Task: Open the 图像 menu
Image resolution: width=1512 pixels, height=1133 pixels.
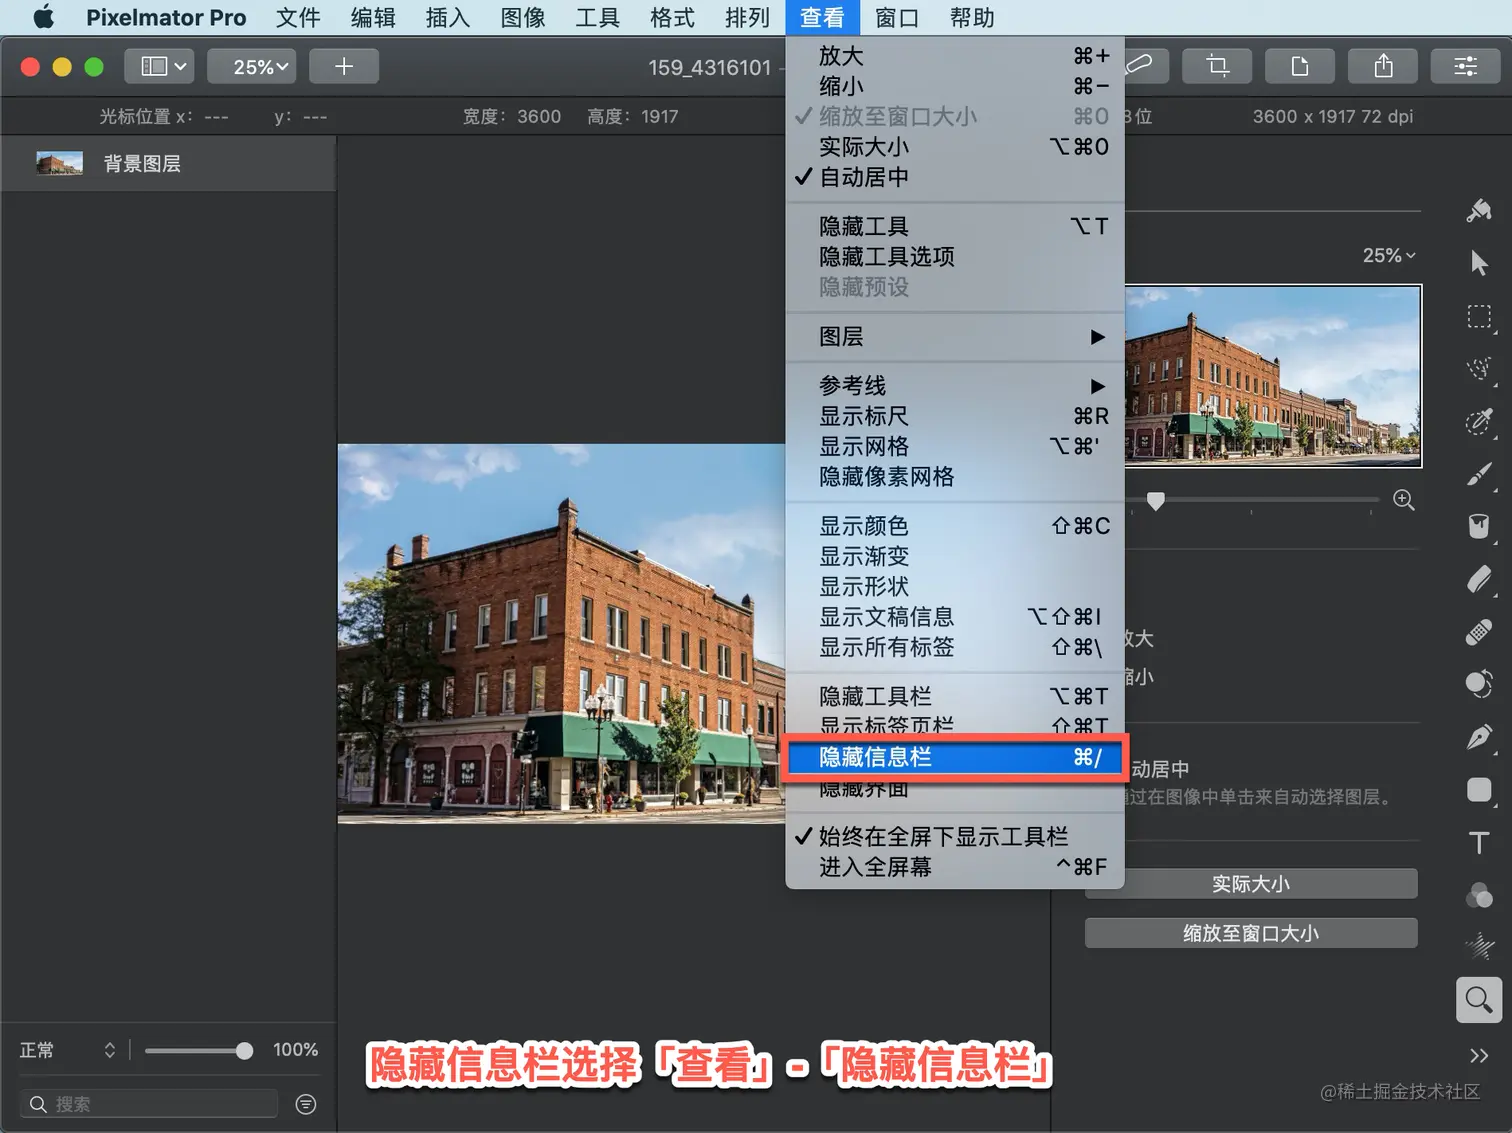Action: 523,17
